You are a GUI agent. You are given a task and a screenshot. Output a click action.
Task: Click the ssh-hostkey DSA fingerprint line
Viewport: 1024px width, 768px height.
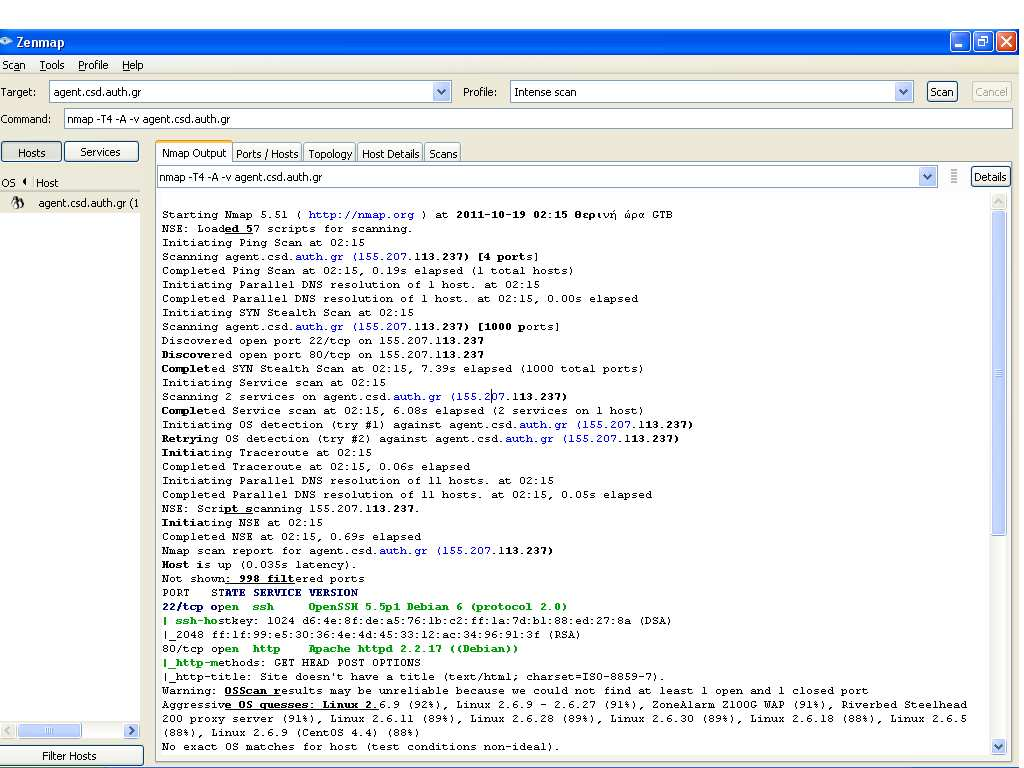click(x=417, y=620)
